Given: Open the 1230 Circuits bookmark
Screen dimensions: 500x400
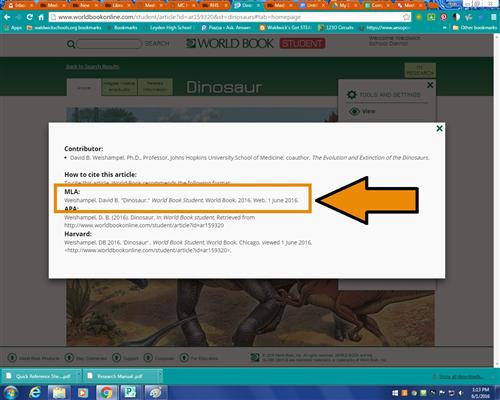Looking at the screenshot, I should pyautogui.click(x=336, y=28).
